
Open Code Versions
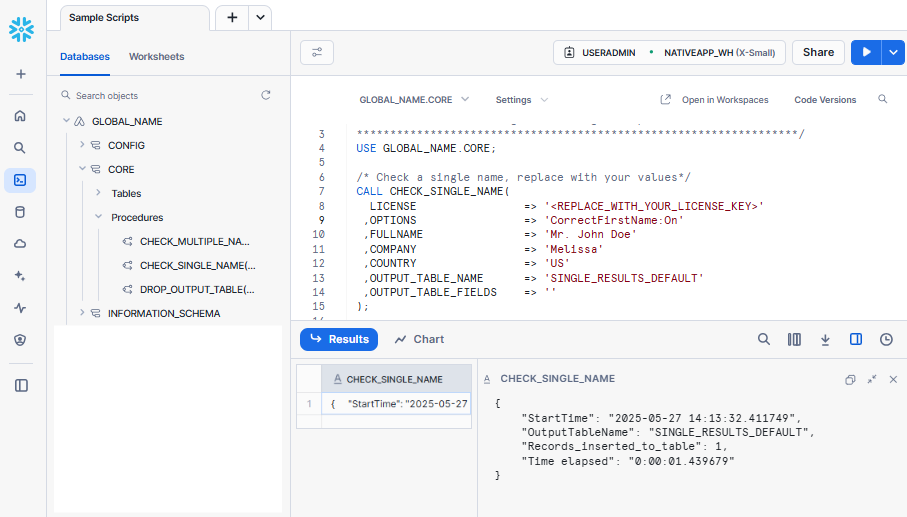point(825,99)
